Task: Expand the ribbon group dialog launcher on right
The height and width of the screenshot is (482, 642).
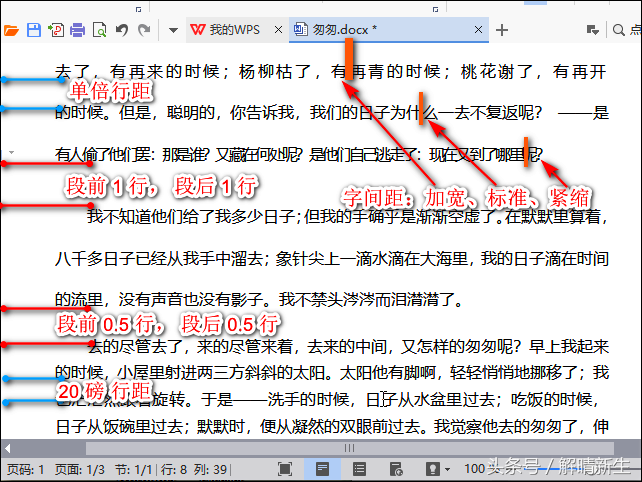Action: tap(435, 9)
